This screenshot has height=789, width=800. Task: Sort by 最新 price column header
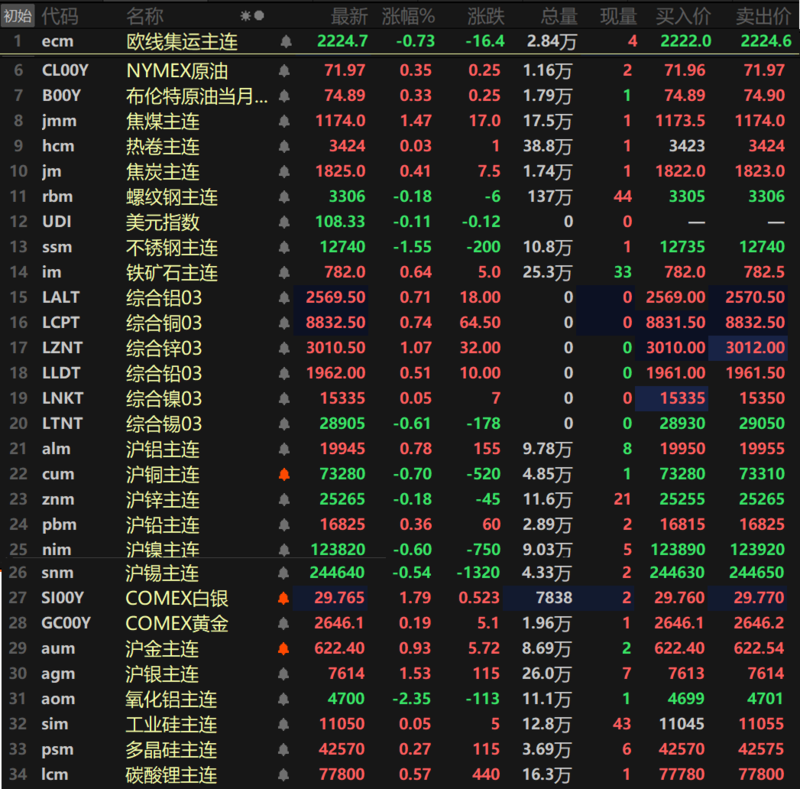349,16
